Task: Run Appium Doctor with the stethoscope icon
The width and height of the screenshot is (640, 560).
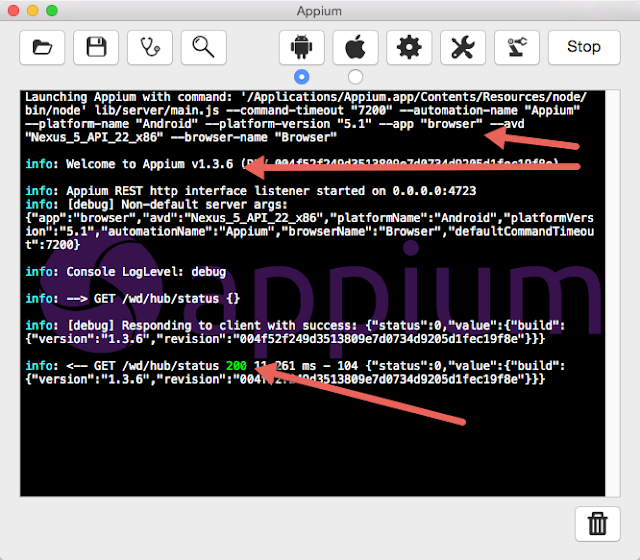Action: click(x=150, y=47)
